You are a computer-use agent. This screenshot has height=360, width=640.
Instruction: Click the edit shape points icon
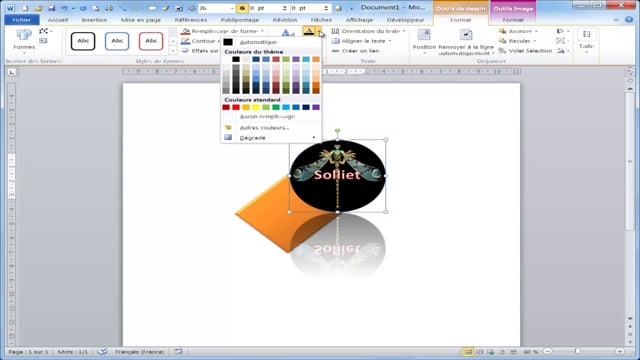44,31
